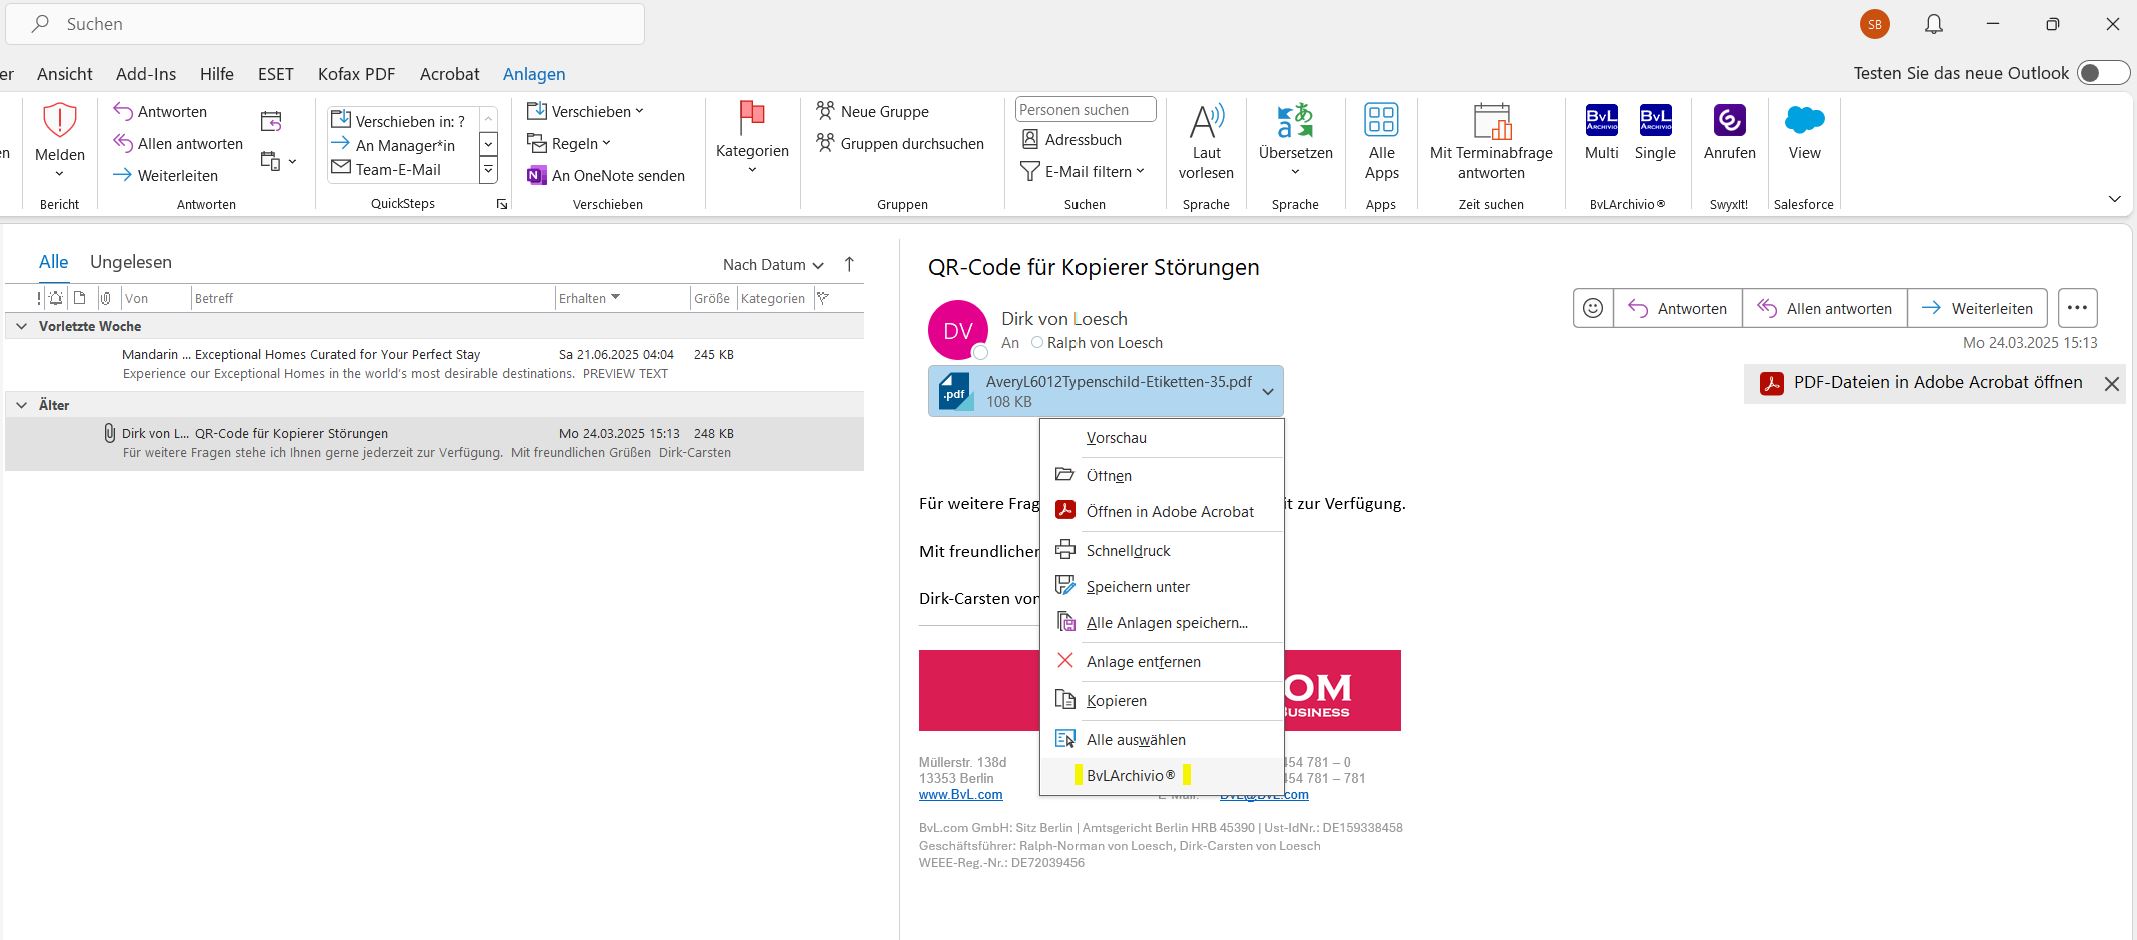Open Alle Apps icon in ribbon
Screen dimensions: 2137x940
click(1381, 120)
